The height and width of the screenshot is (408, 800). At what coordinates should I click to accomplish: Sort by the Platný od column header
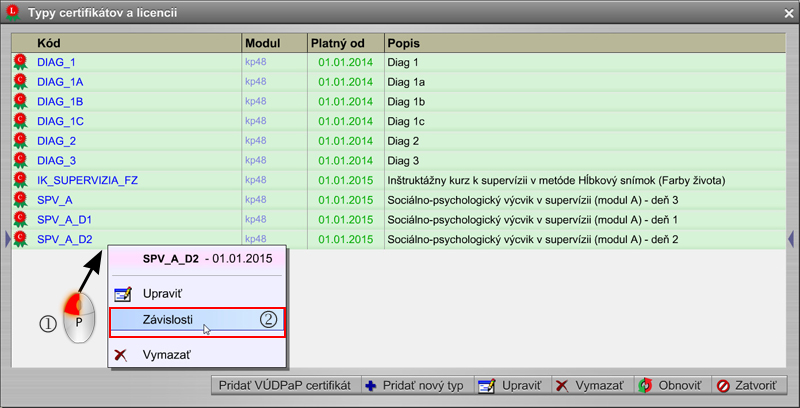(345, 43)
